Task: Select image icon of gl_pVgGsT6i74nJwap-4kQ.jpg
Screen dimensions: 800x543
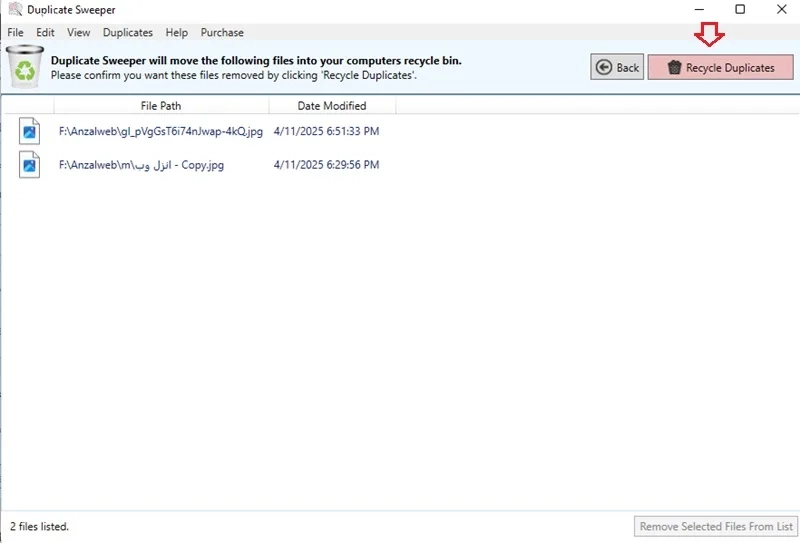Action: [30, 131]
